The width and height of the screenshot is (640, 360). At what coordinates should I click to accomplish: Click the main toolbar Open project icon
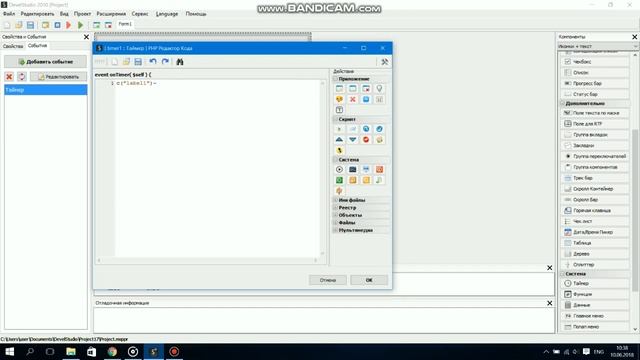point(18,25)
